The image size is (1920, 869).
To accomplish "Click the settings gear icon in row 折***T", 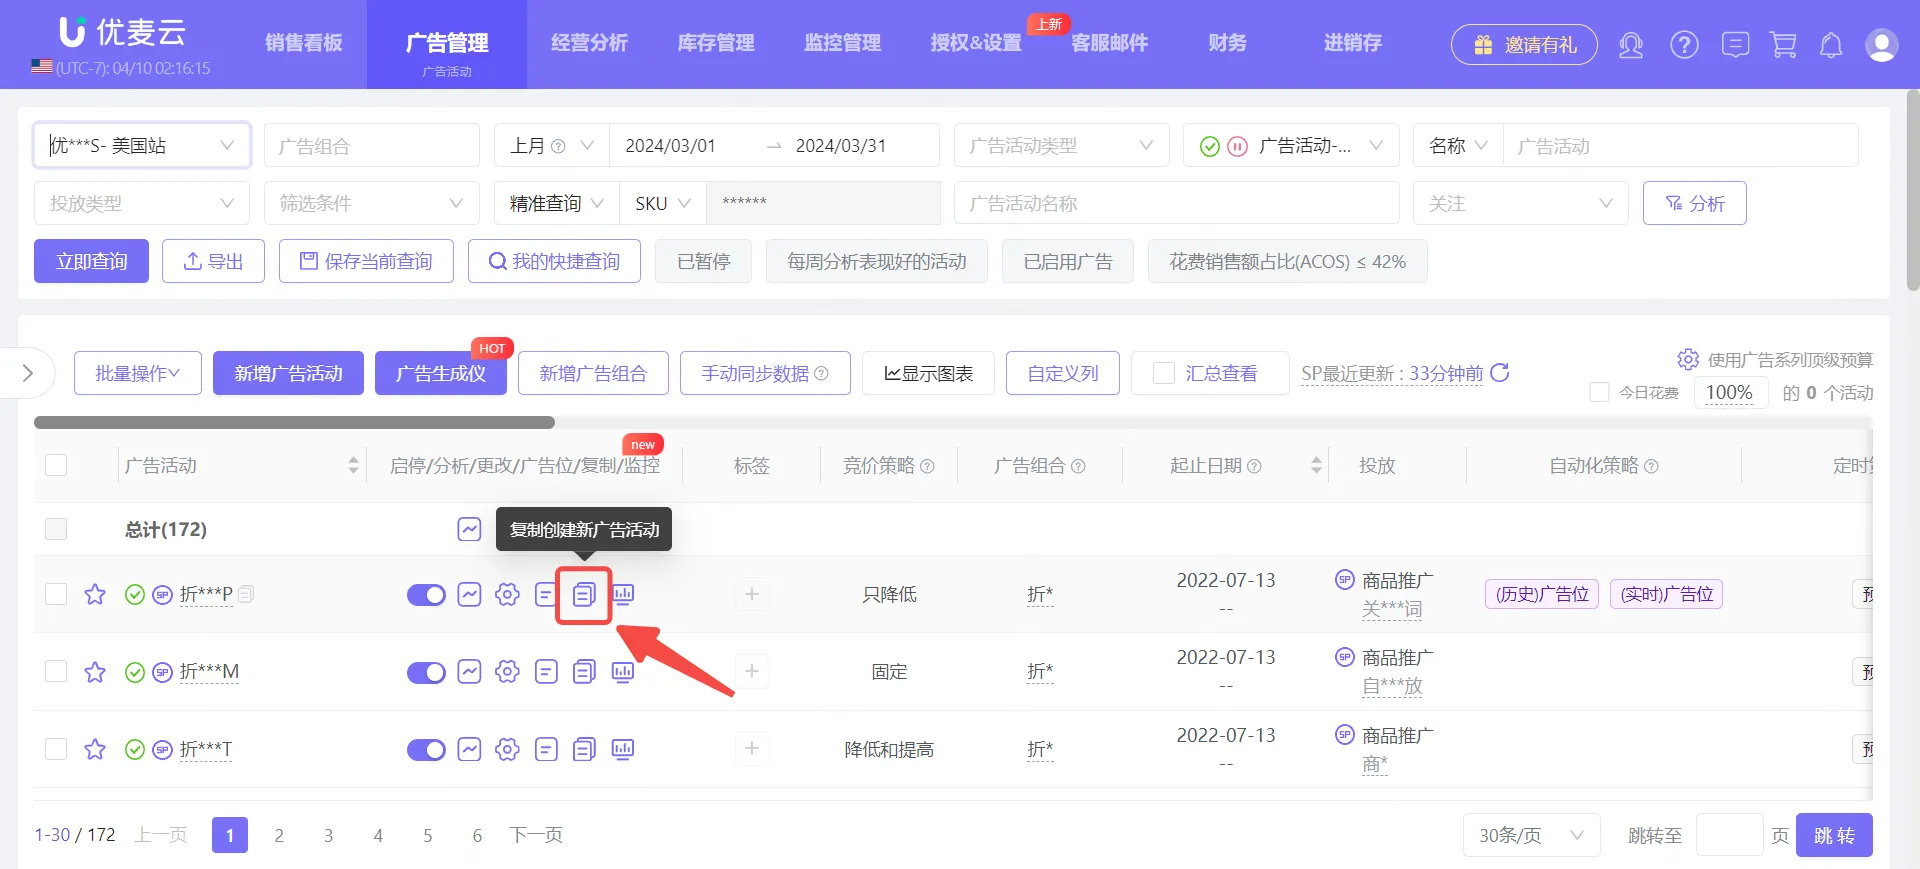I will pos(507,749).
